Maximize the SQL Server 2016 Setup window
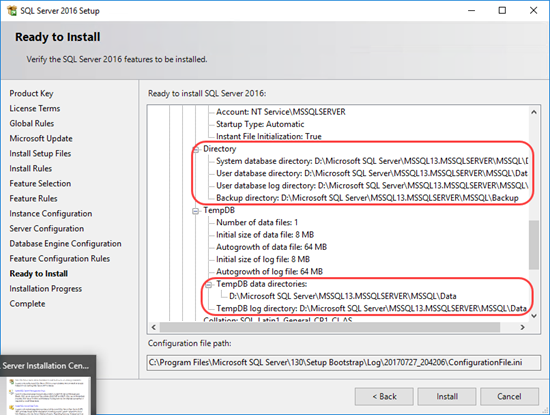Screen dimensions: 550x415 502,11
